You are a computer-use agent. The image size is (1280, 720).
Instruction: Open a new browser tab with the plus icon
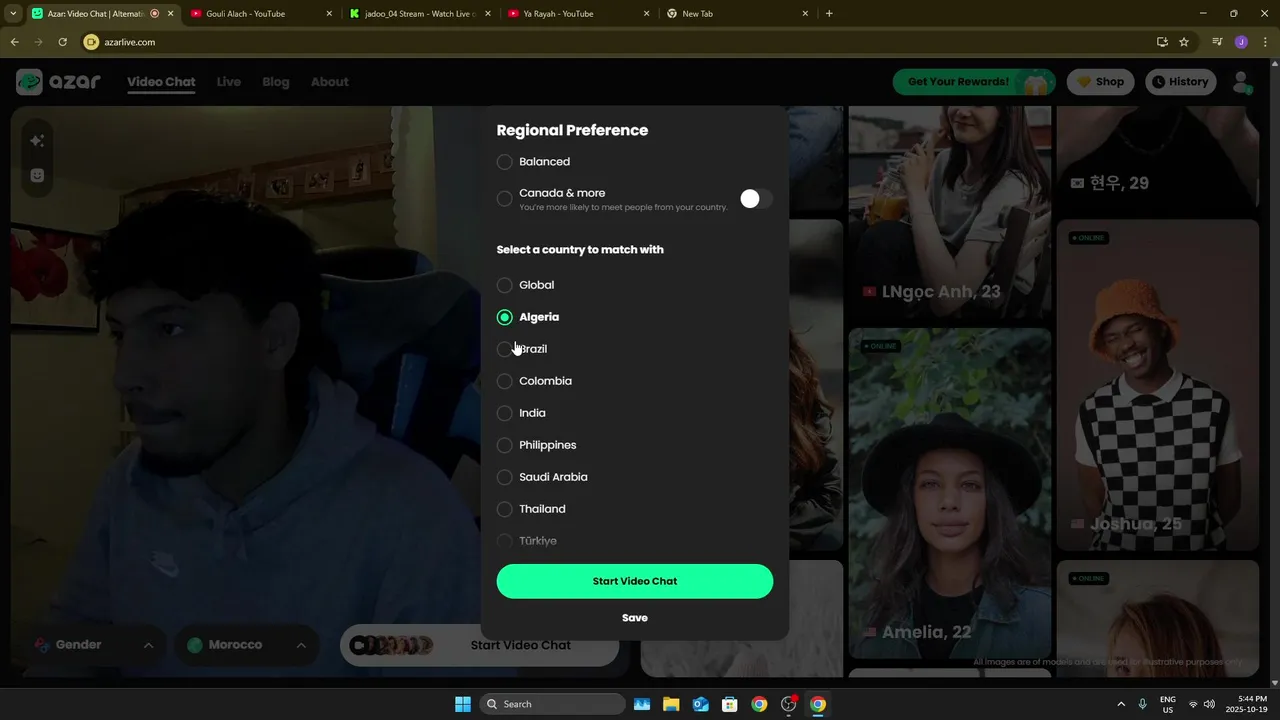(829, 14)
